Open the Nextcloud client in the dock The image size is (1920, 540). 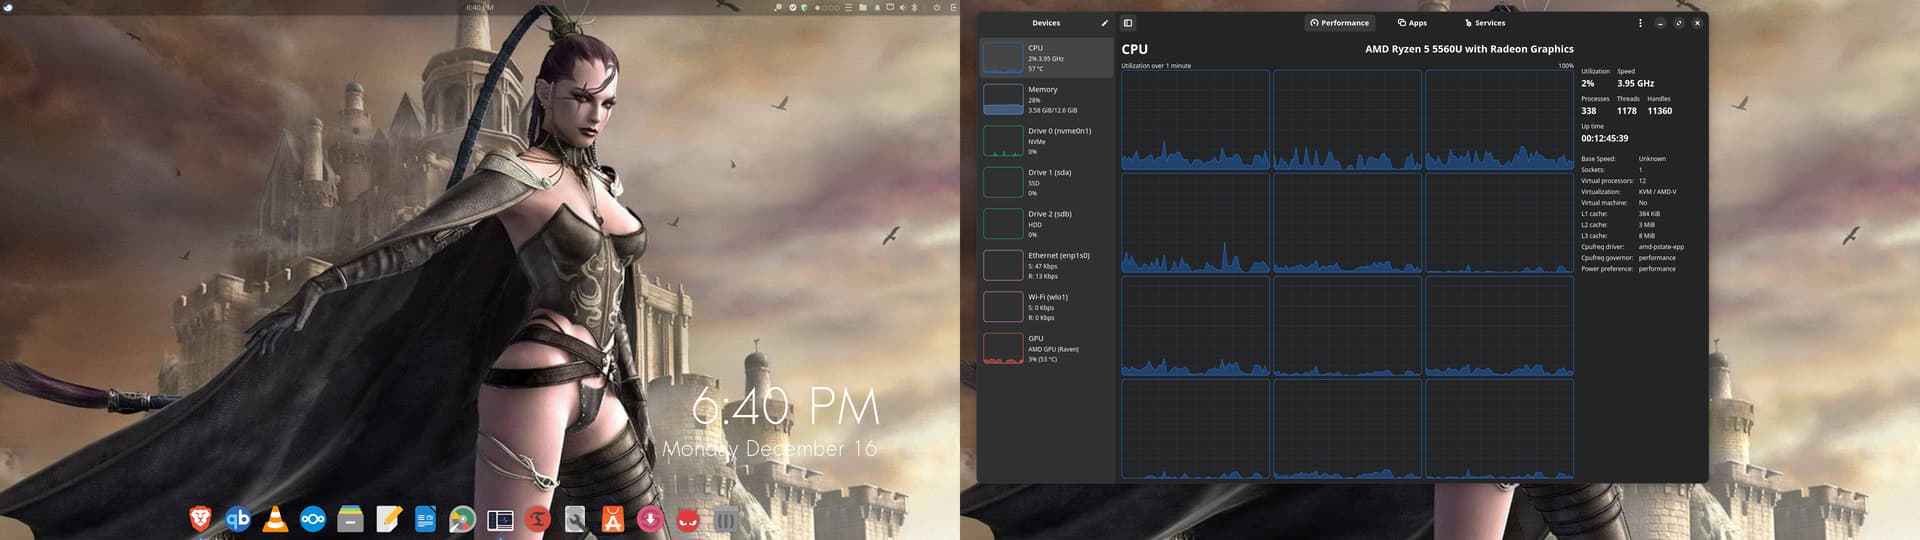coord(313,518)
